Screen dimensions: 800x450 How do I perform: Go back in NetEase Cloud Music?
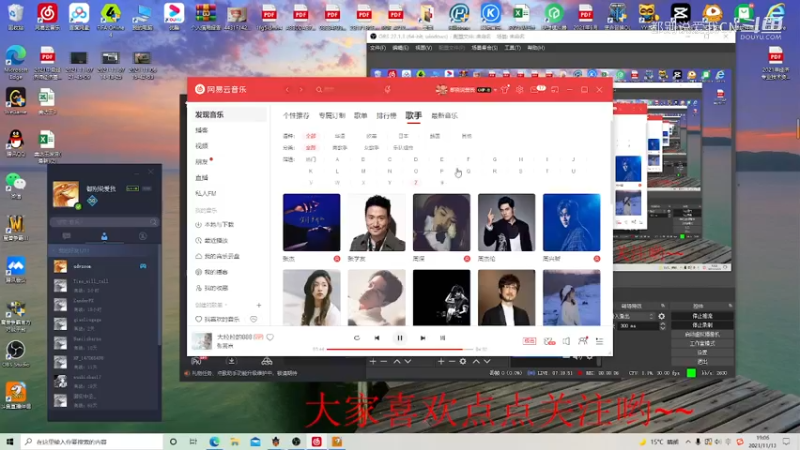pyautogui.click(x=287, y=90)
